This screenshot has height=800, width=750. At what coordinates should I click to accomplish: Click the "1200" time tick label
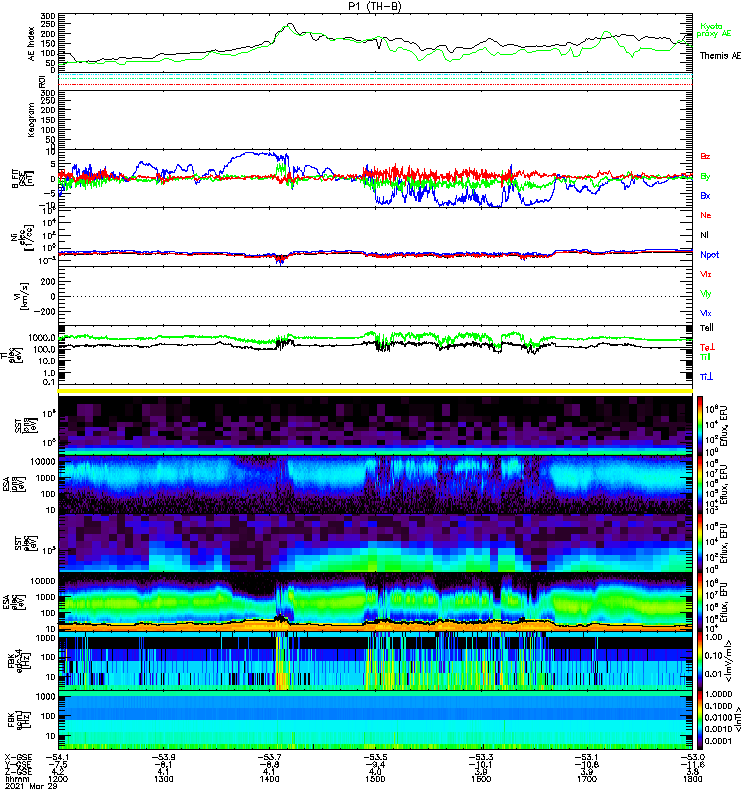(57, 779)
